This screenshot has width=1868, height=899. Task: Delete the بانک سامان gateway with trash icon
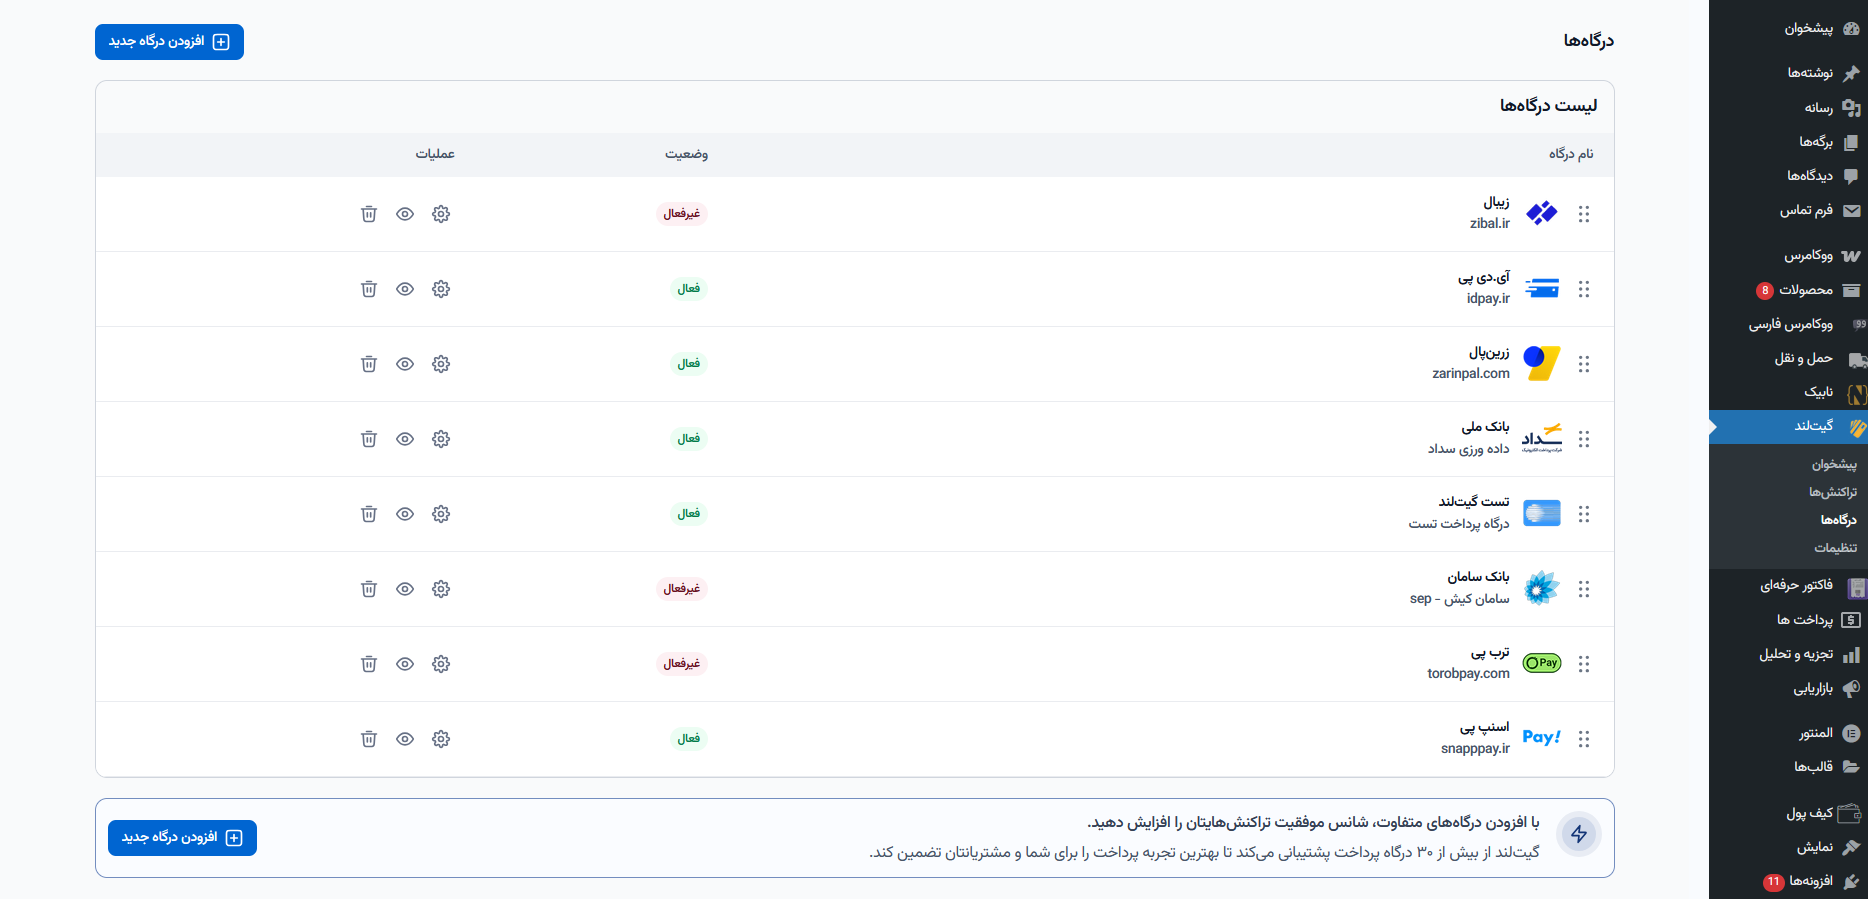pyautogui.click(x=369, y=589)
